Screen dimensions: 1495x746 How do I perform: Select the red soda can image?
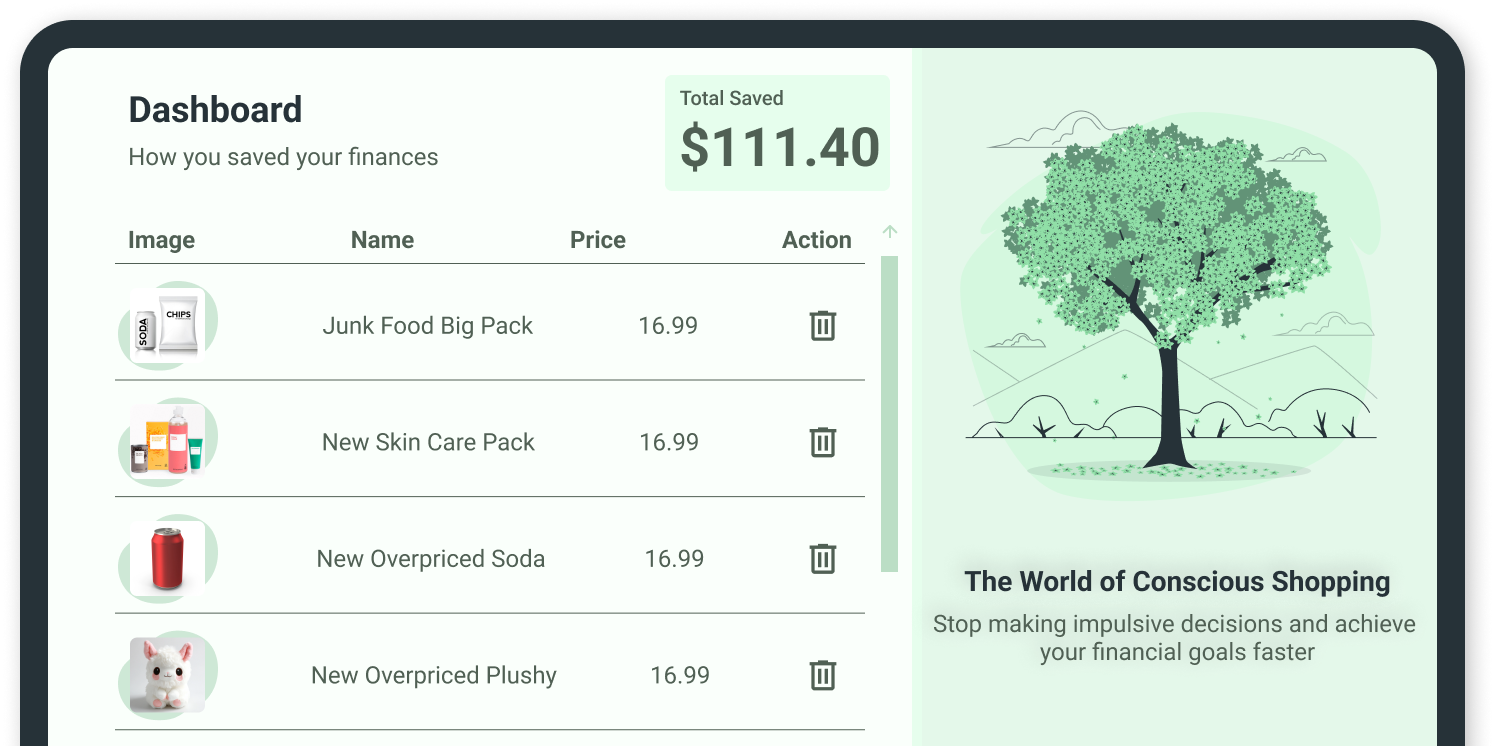point(168,559)
